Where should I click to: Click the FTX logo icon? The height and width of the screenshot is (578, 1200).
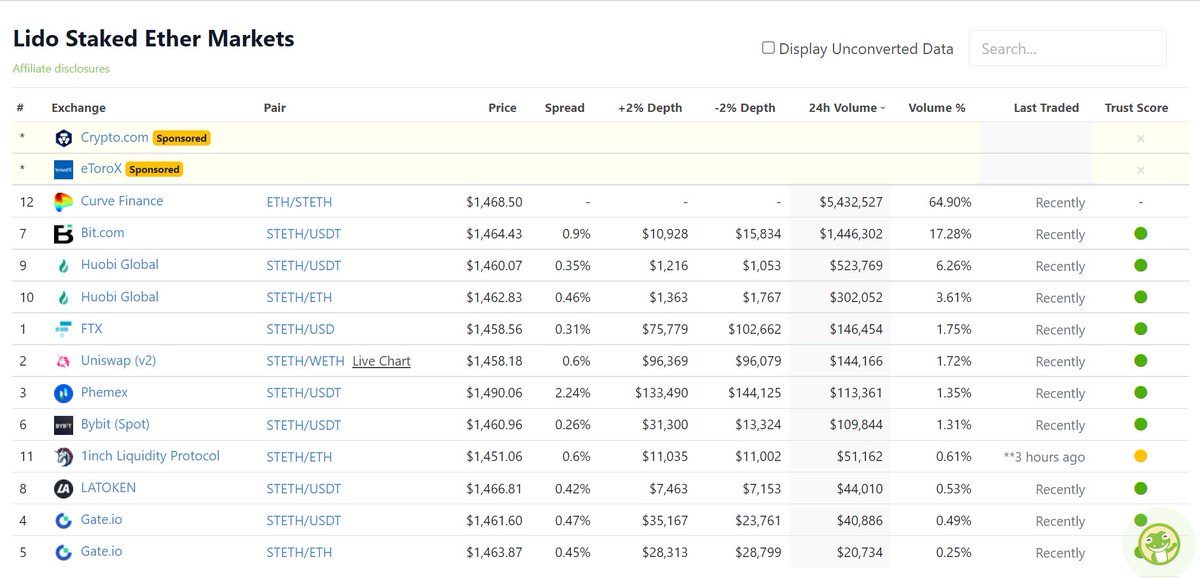click(64, 329)
